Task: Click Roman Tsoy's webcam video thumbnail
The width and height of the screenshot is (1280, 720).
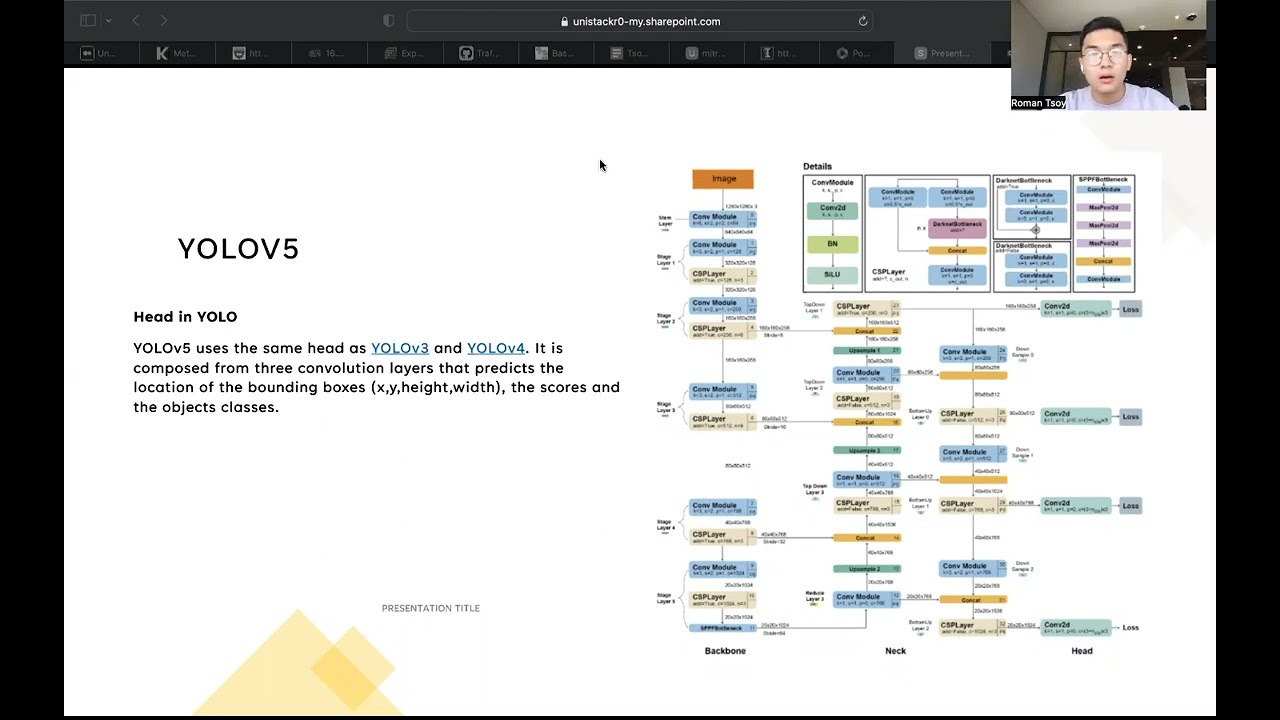Action: [x=1108, y=55]
